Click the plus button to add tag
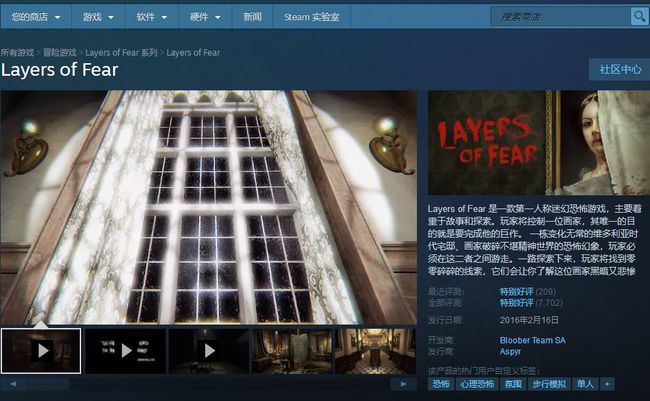 (607, 384)
